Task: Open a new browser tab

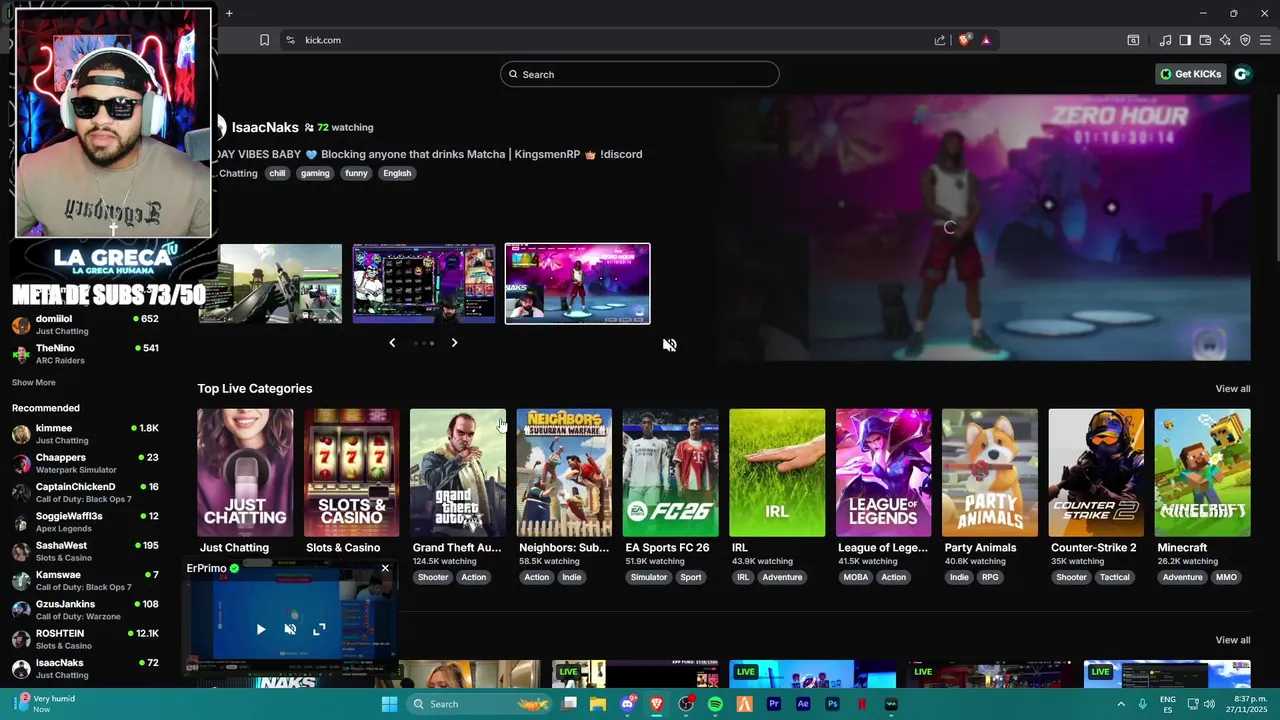Action: coord(229,13)
